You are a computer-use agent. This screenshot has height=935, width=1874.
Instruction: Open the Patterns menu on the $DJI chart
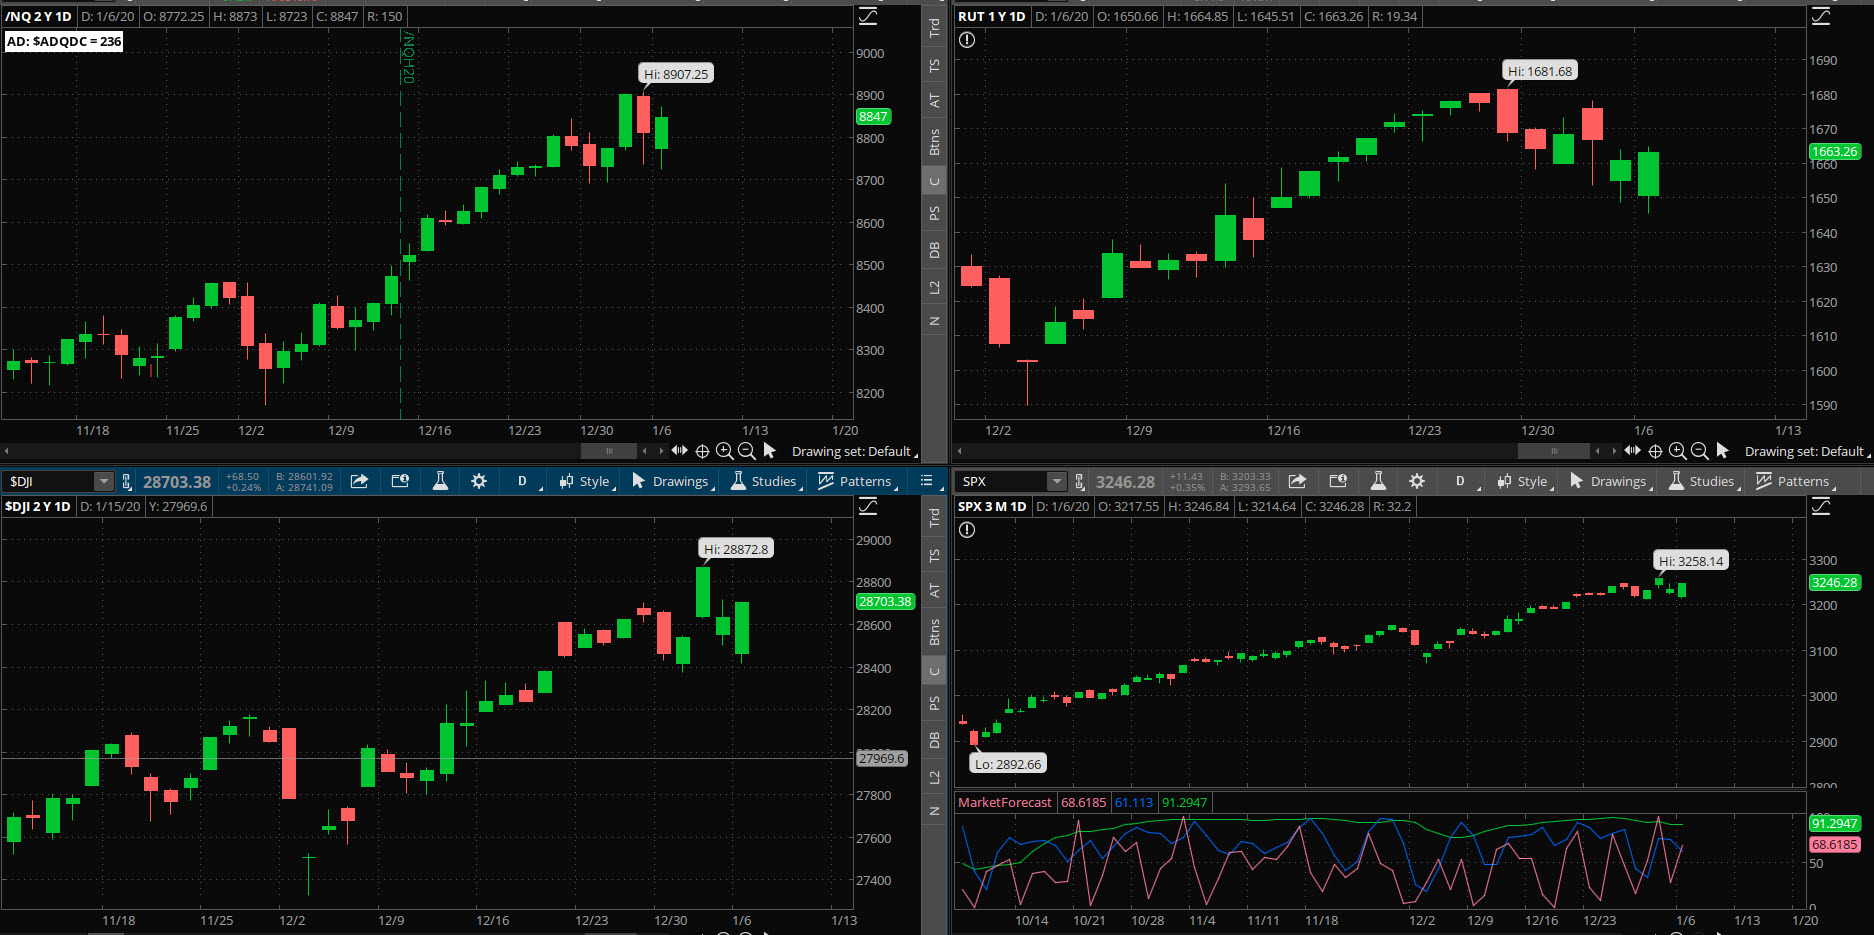tap(858, 481)
